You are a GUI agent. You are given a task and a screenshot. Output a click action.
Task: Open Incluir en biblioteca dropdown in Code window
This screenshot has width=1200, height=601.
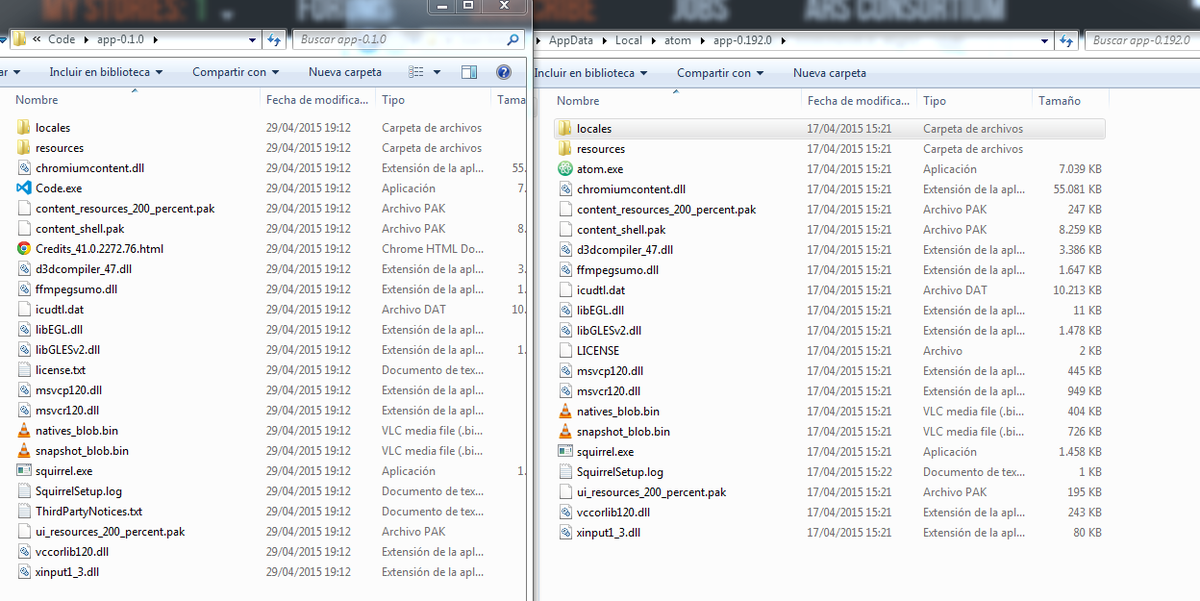107,72
